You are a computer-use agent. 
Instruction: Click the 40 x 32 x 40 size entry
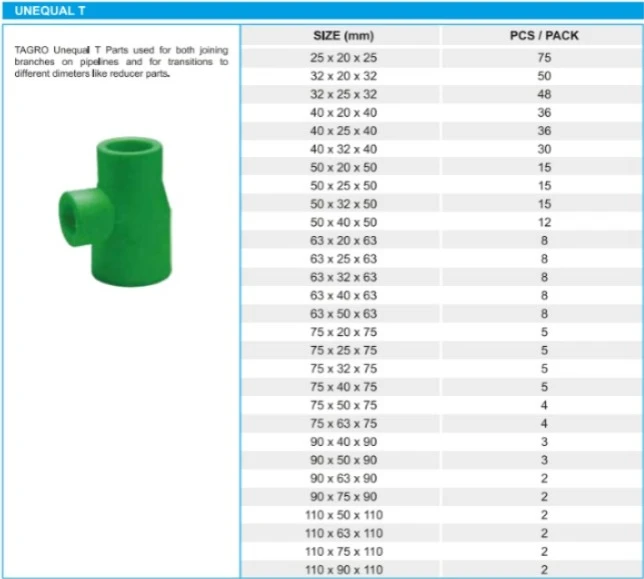[x=343, y=149]
